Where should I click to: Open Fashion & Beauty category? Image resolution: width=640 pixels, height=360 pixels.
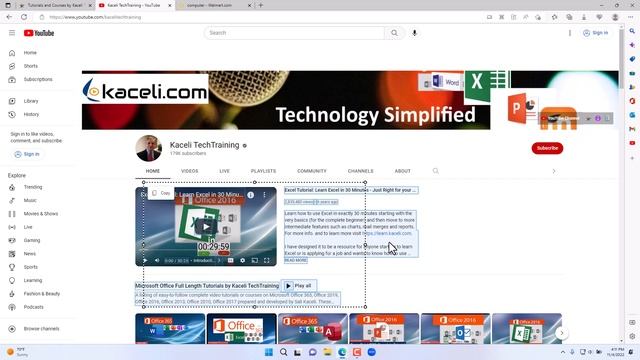[x=41, y=294]
